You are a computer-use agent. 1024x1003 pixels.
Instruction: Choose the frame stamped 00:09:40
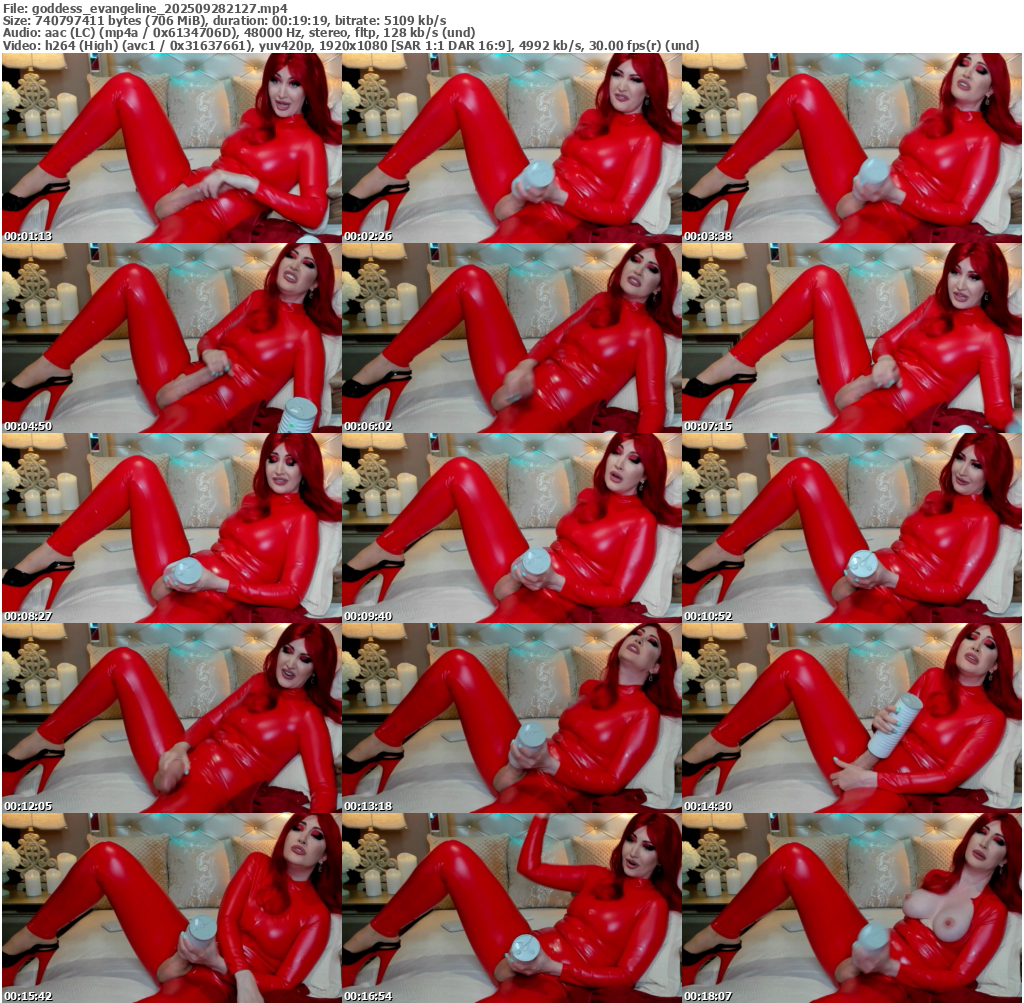(511, 528)
